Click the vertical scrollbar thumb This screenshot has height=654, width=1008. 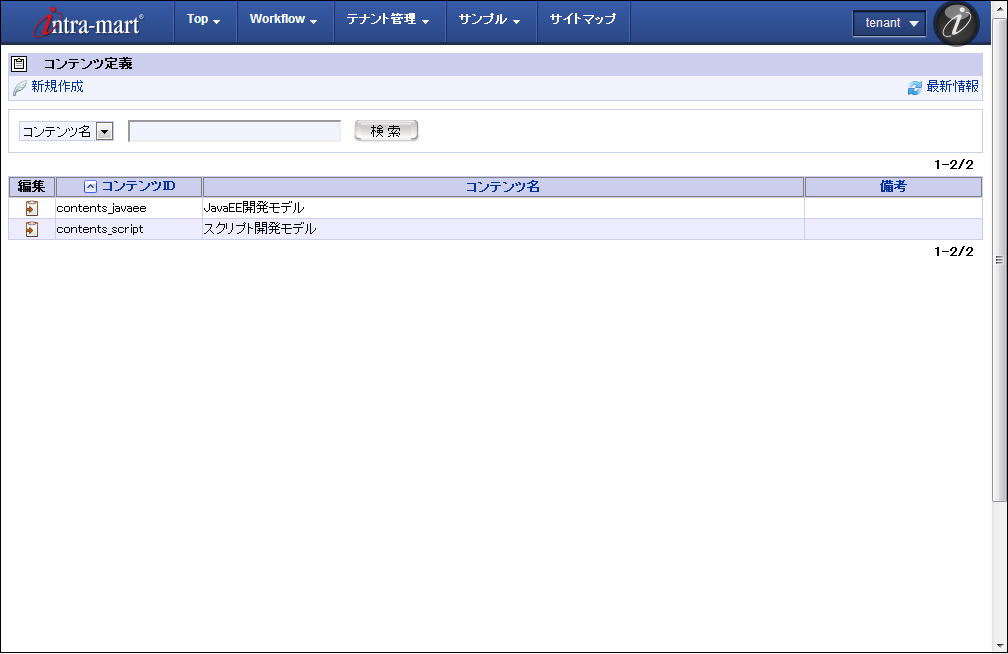(x=999, y=260)
